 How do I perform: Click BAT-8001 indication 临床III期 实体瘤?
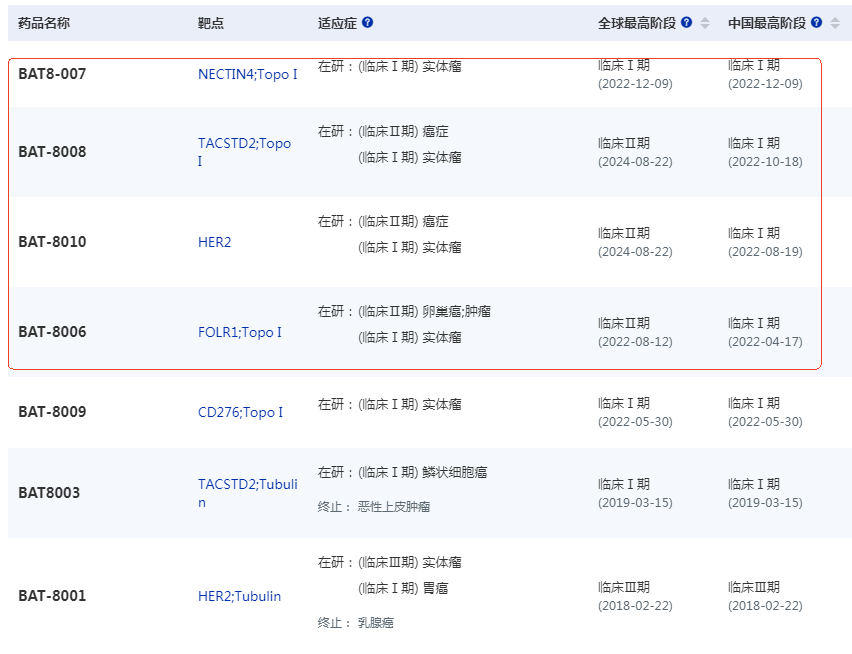pos(410,562)
